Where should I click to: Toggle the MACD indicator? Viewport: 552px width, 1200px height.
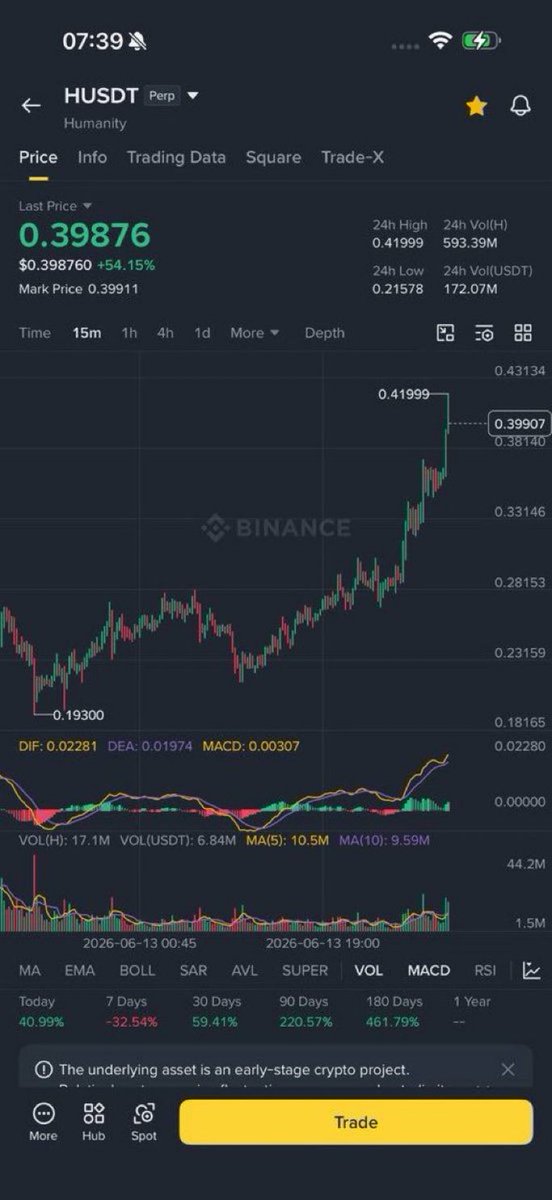[x=429, y=970]
